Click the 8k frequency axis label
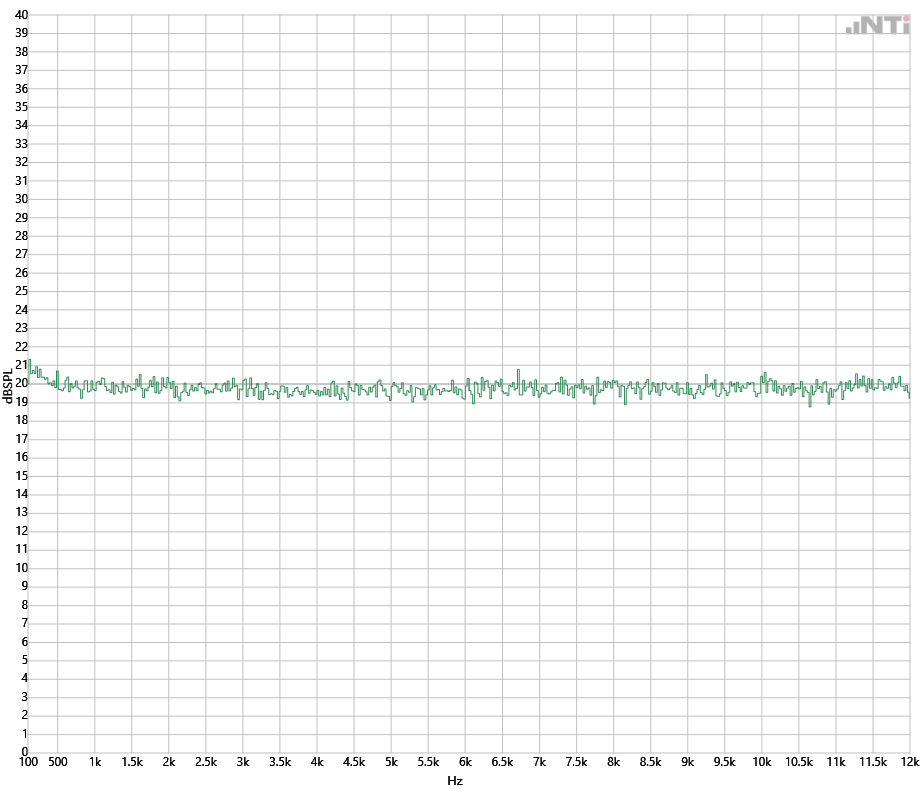 (613, 763)
